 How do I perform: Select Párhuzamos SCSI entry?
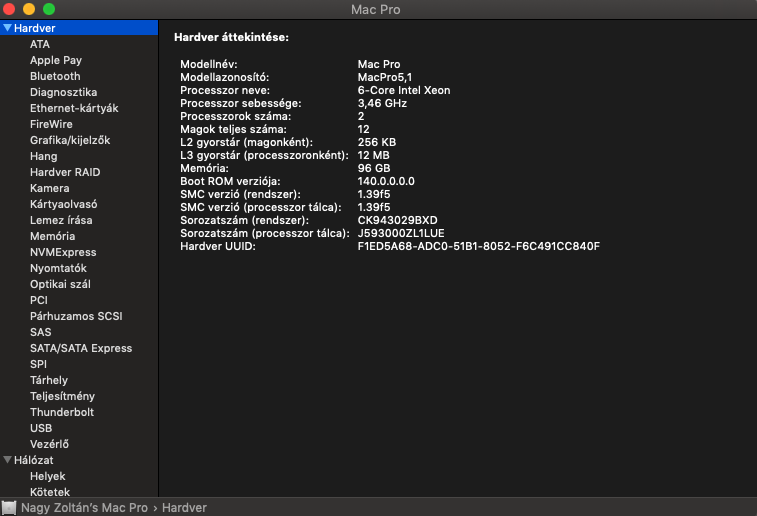click(76, 316)
